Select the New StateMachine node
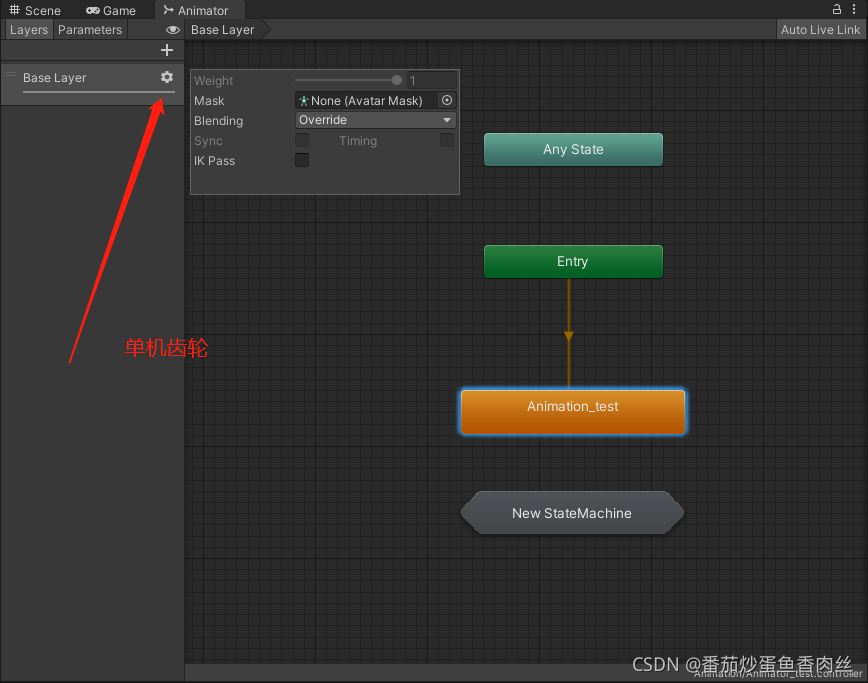This screenshot has height=683, width=868. pyautogui.click(x=572, y=513)
